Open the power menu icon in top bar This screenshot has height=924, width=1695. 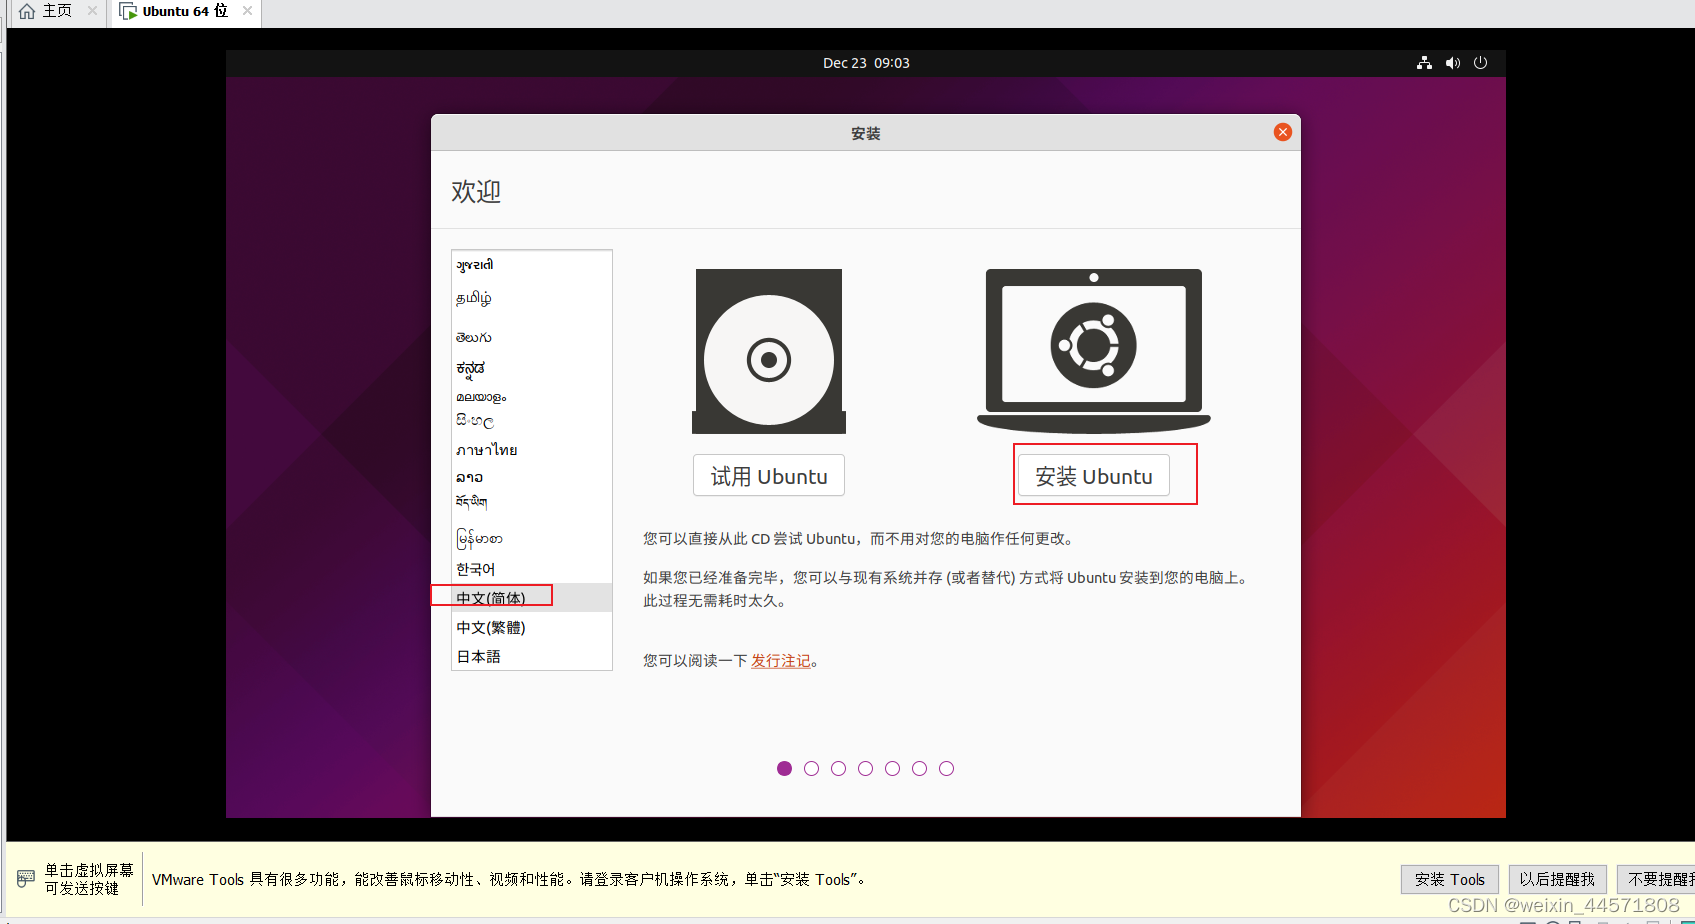pyautogui.click(x=1481, y=63)
